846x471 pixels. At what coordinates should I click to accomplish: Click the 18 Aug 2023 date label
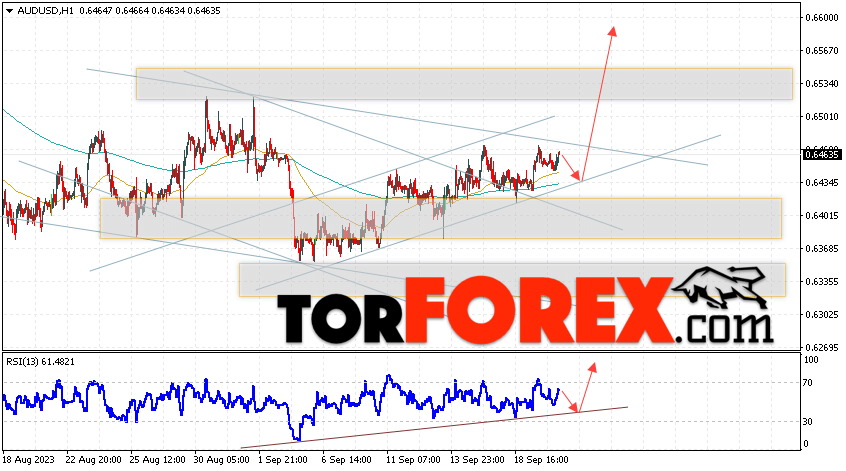click(29, 460)
